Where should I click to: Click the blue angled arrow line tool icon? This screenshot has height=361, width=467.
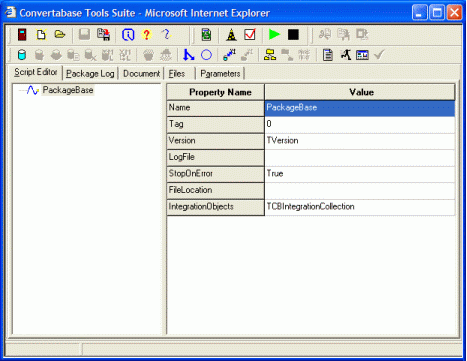pos(189,55)
